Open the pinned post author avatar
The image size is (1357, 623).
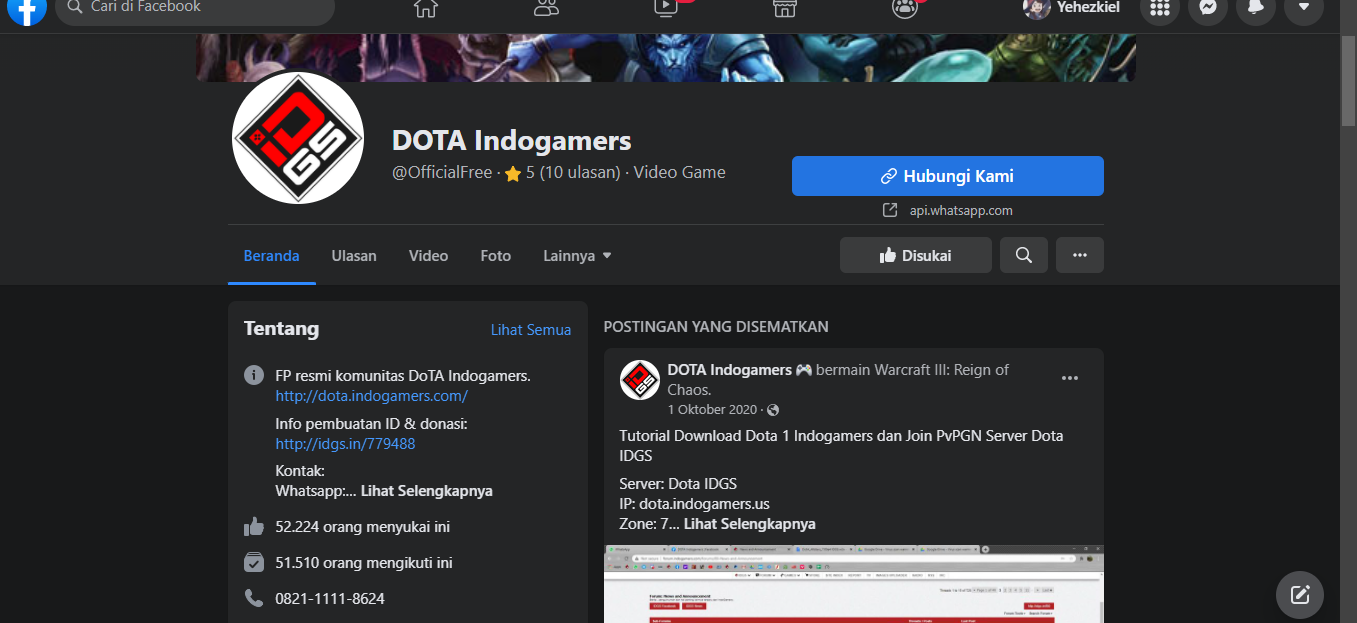pyautogui.click(x=640, y=380)
